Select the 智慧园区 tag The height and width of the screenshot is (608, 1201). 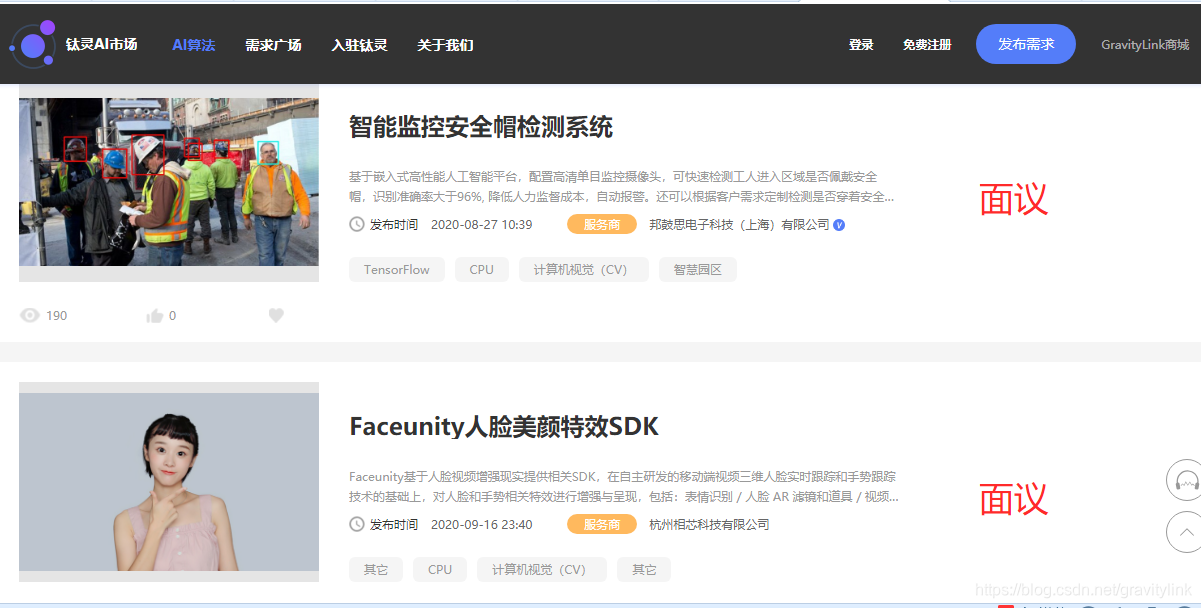click(698, 270)
